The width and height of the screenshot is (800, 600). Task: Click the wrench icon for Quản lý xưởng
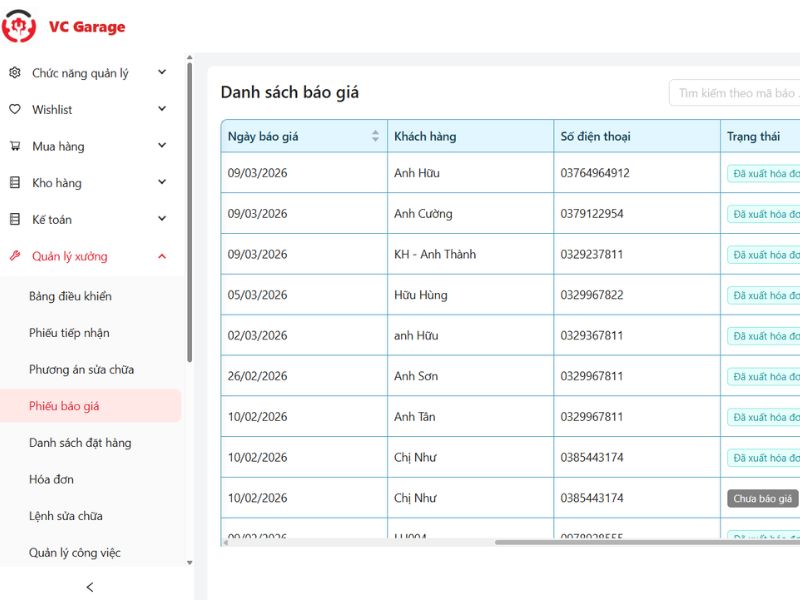pos(14,256)
